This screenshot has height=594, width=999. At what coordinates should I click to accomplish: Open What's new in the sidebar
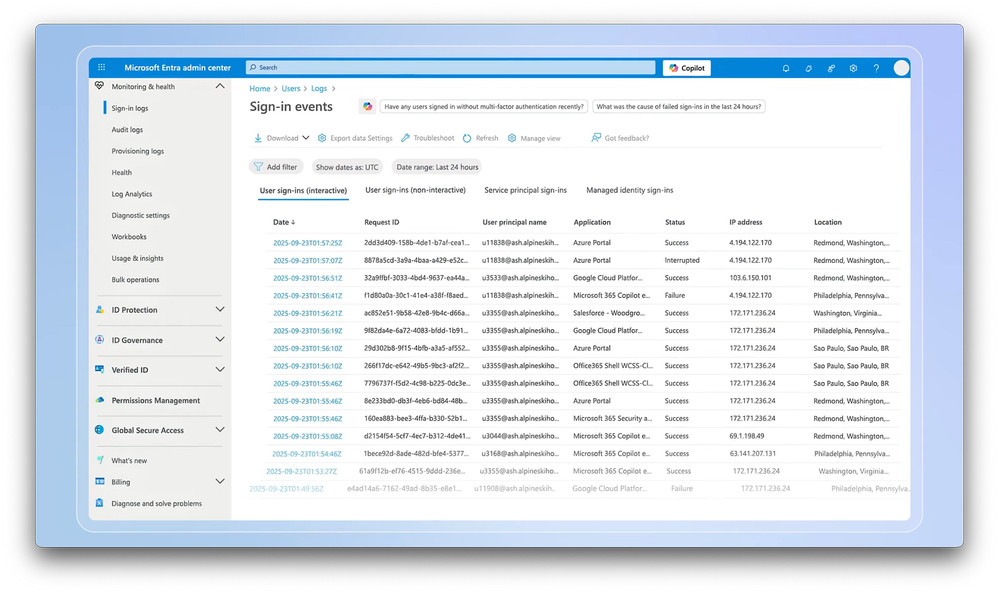[129, 460]
